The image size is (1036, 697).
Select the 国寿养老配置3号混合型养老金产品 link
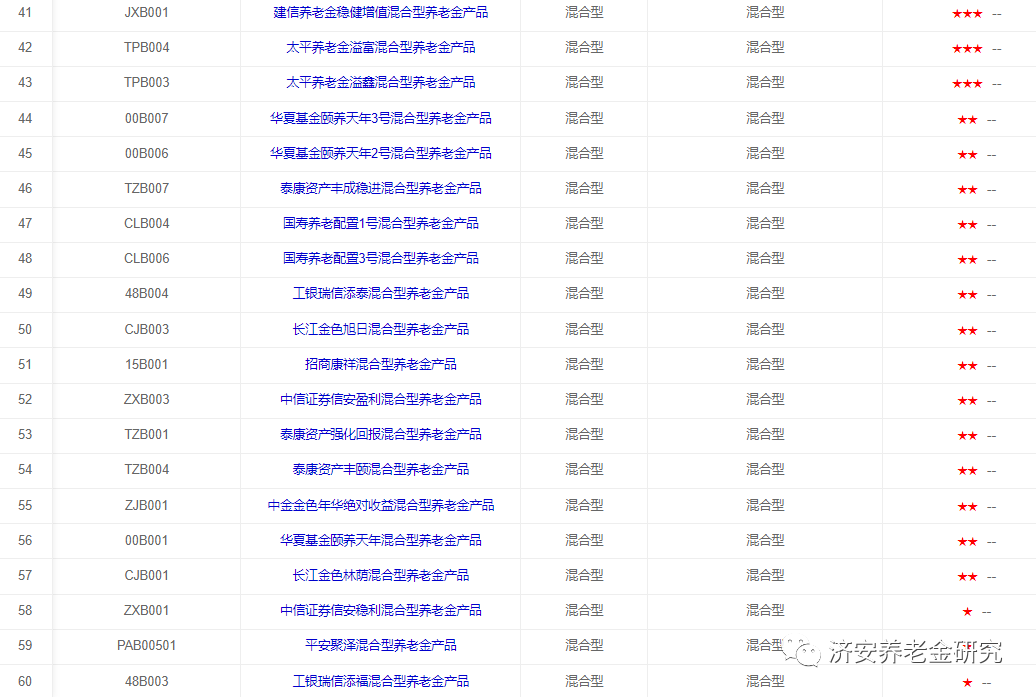click(381, 258)
